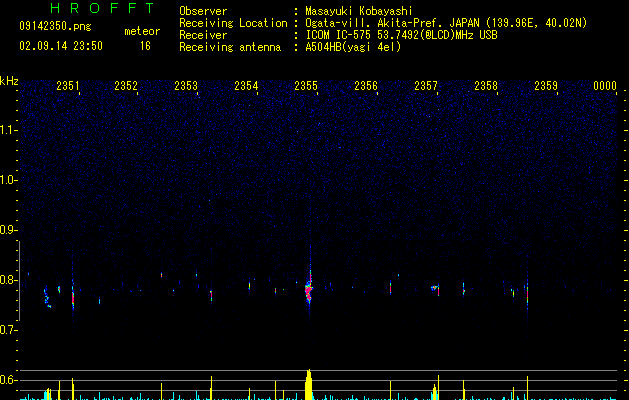Click the A504HB(yagi 4el) antenna text
This screenshot has height=400, width=629.
point(353,47)
